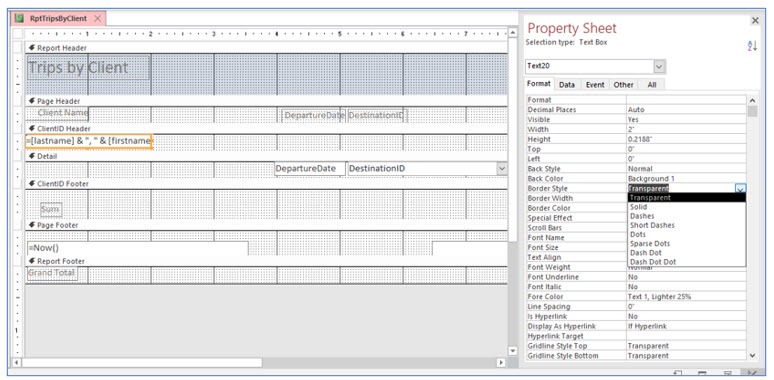Click the Is Hyperlink property value No

click(686, 316)
